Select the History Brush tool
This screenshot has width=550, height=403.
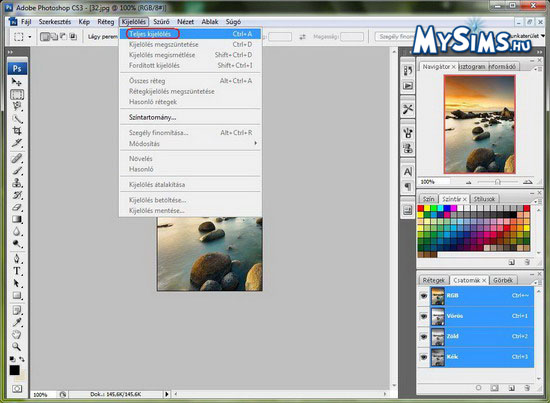[x=17, y=195]
